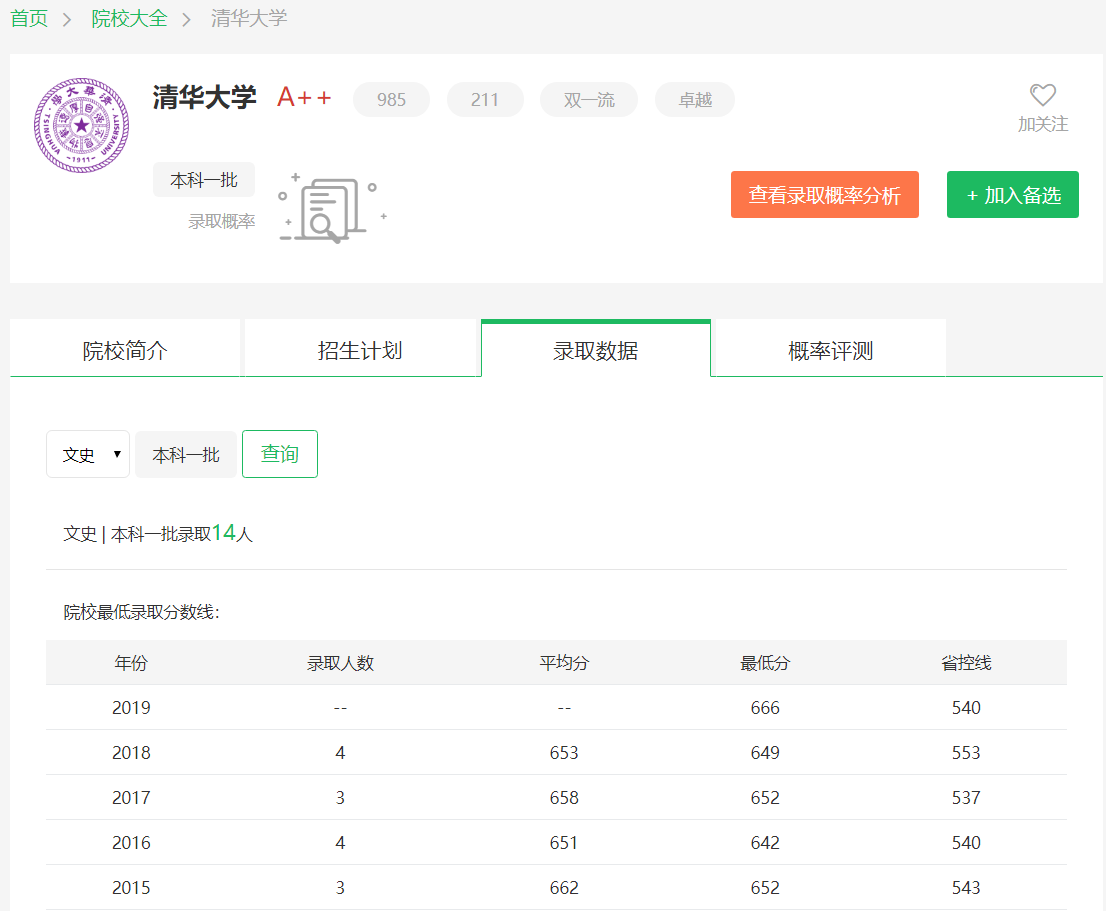Click the A++ rating text
1106x911 pixels.
point(304,97)
